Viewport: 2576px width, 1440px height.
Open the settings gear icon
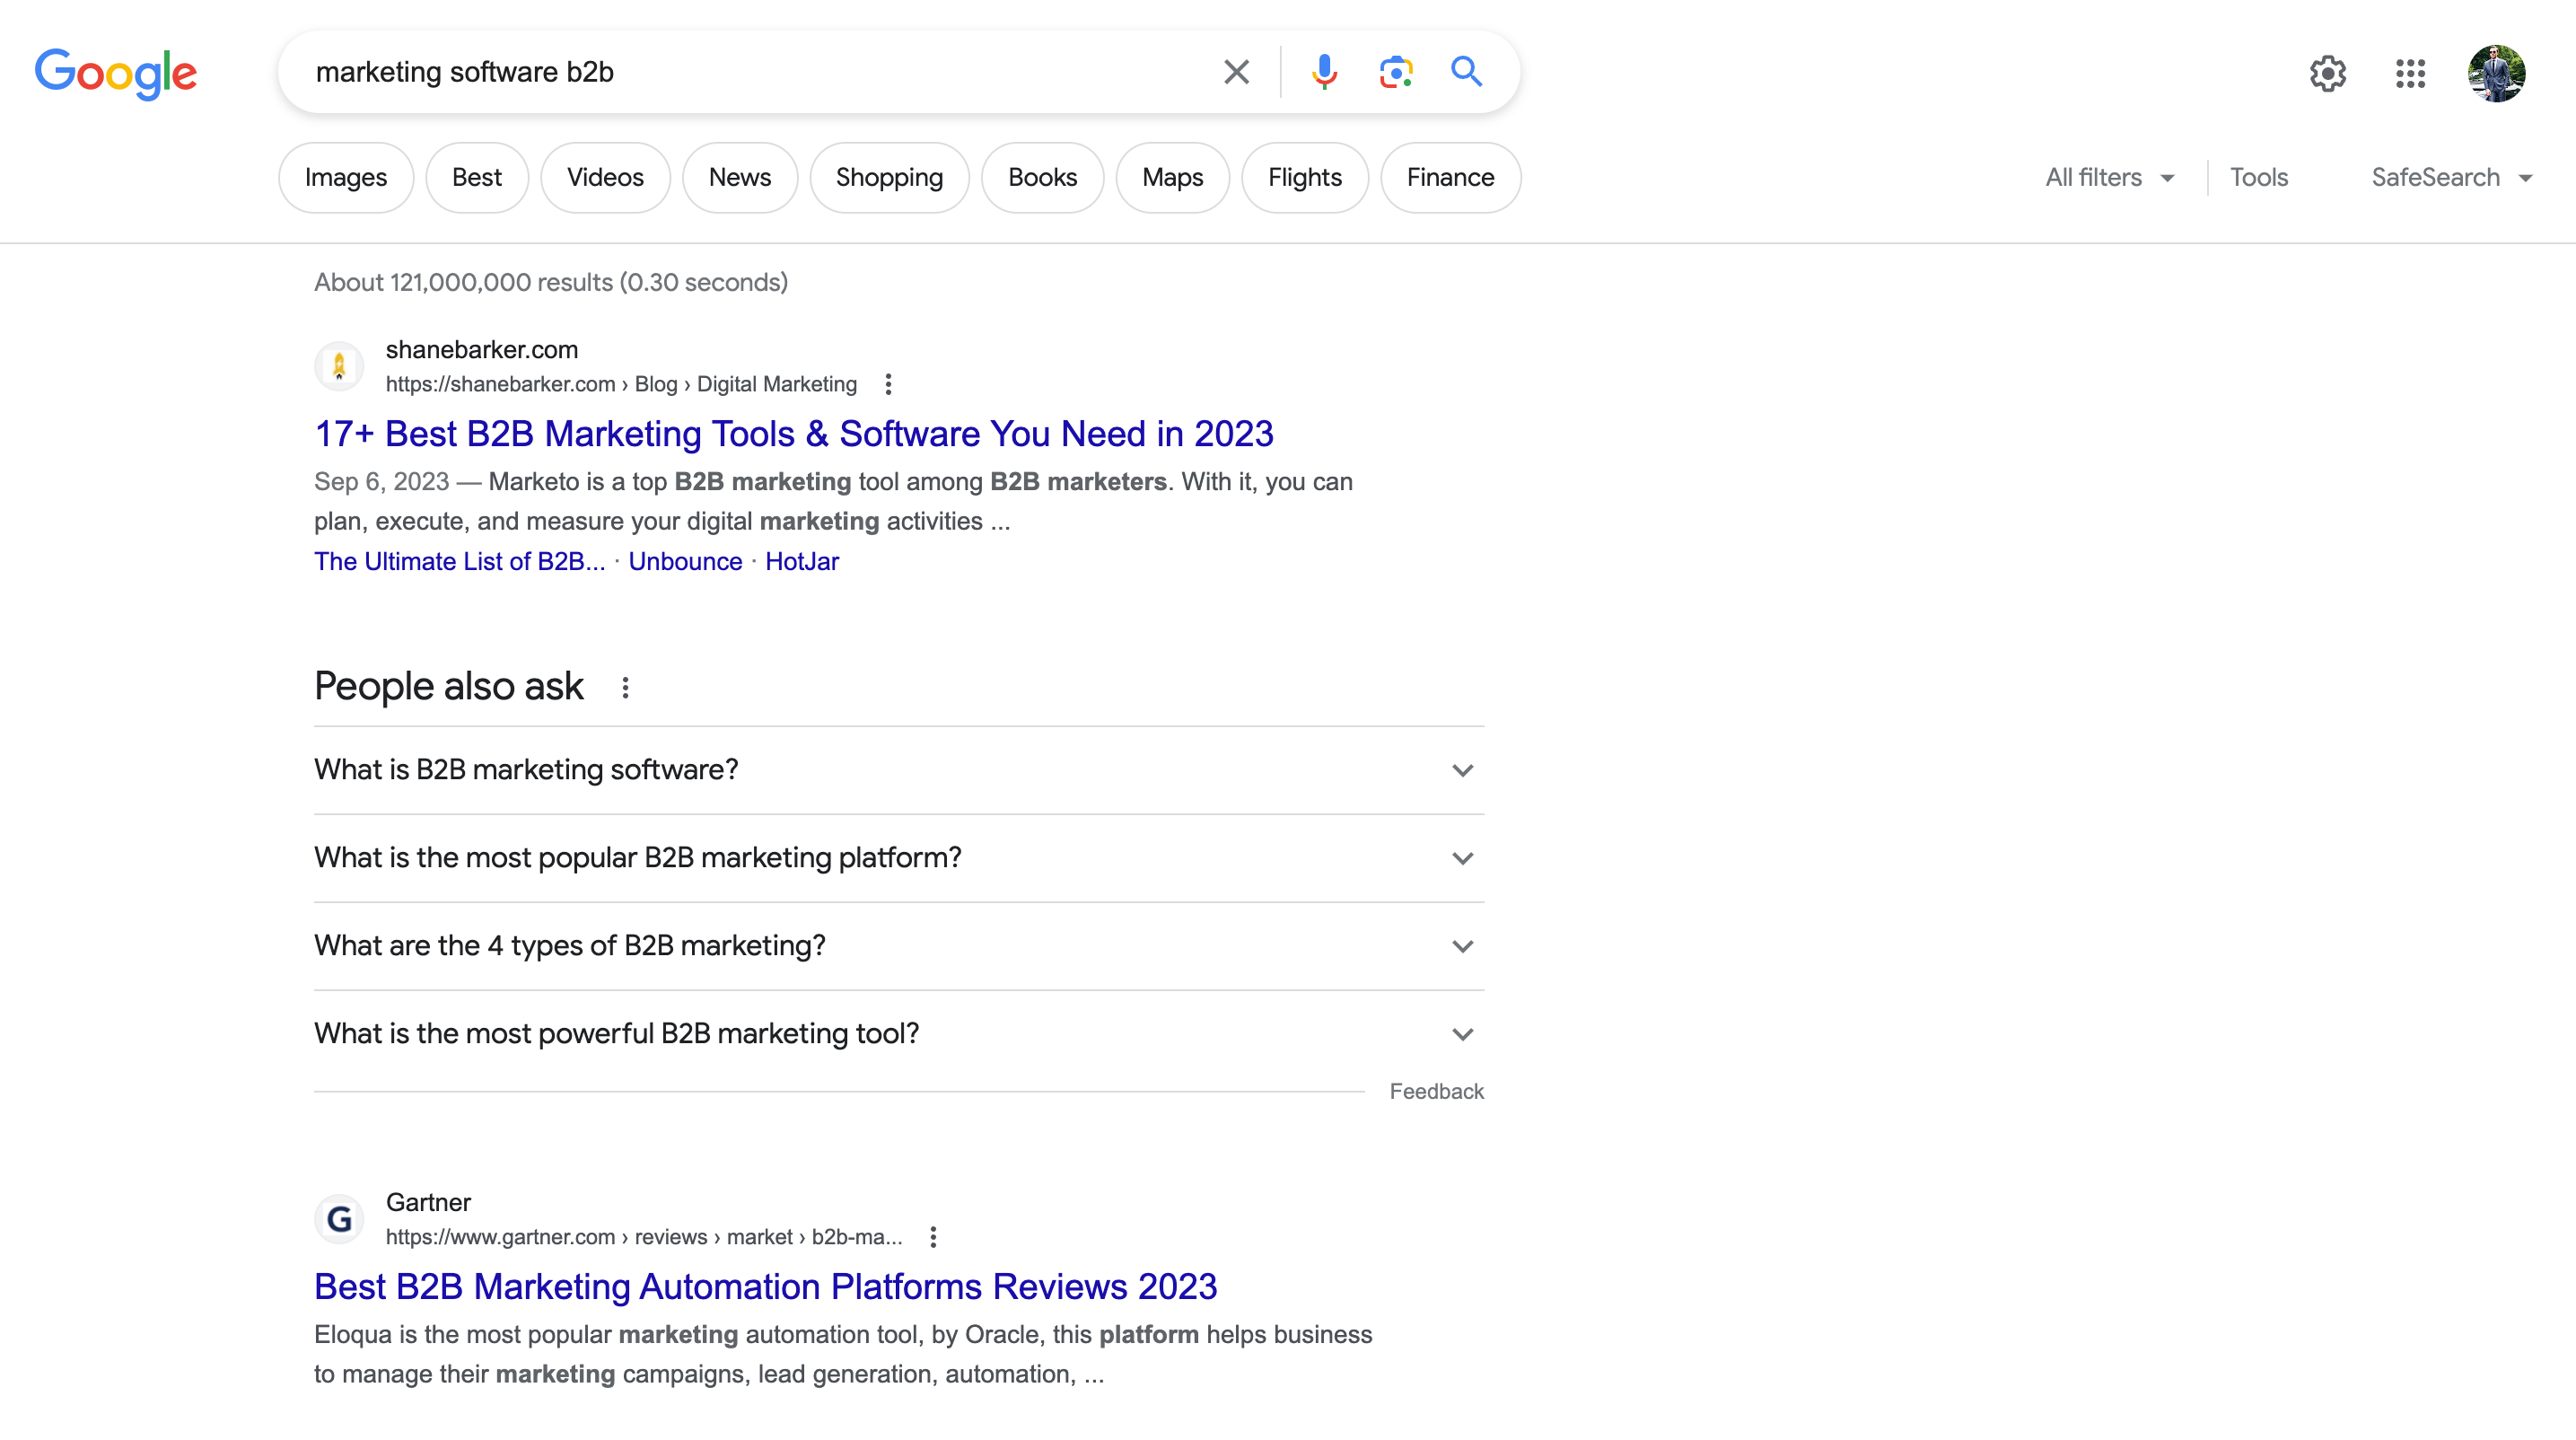coord(2328,73)
